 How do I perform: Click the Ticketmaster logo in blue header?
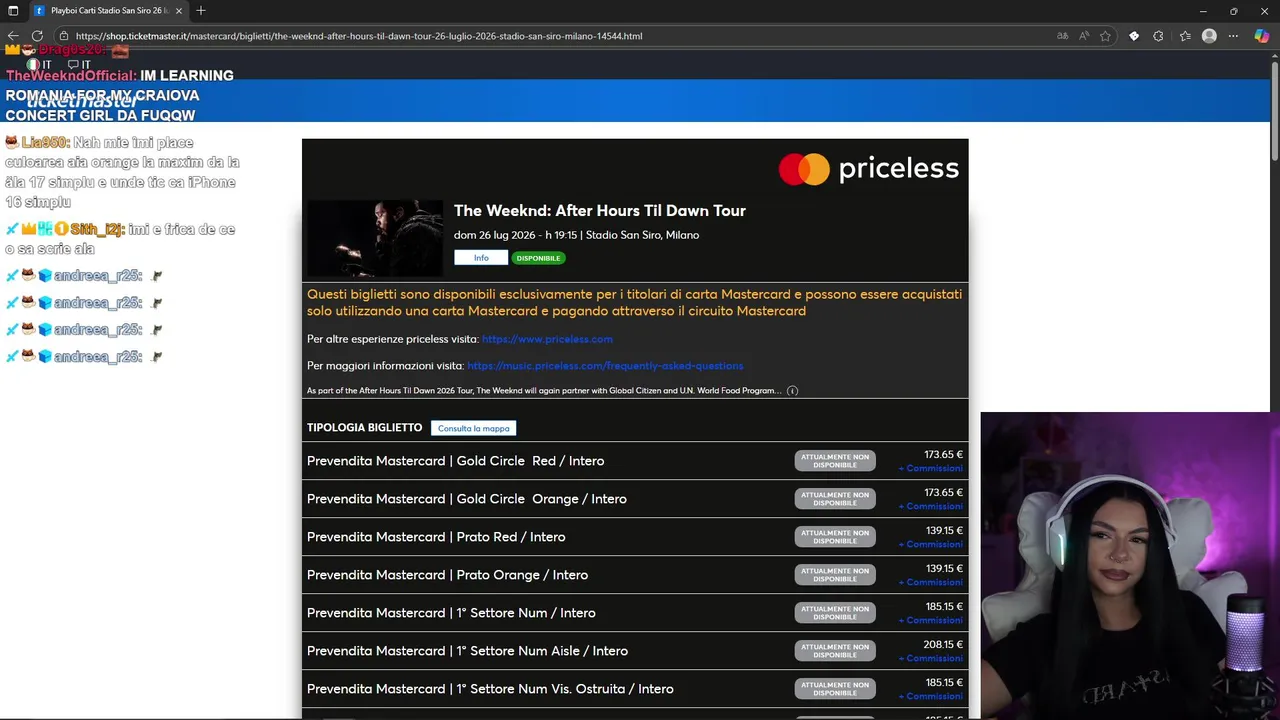coord(82,101)
